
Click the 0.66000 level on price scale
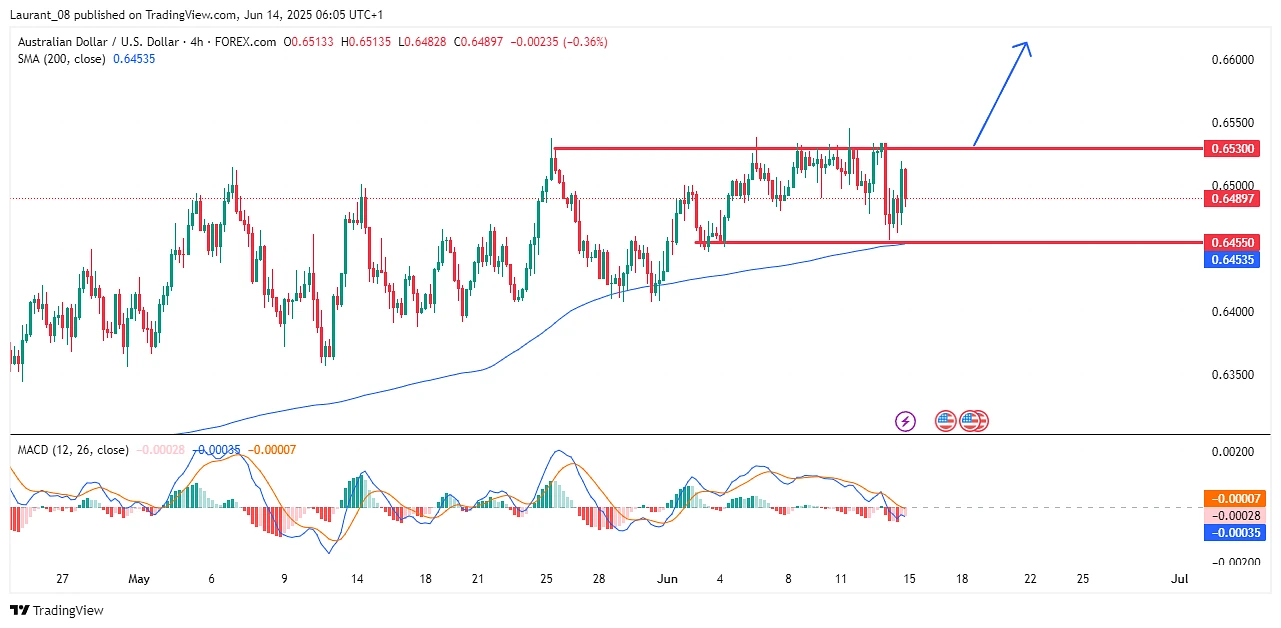(x=1232, y=60)
